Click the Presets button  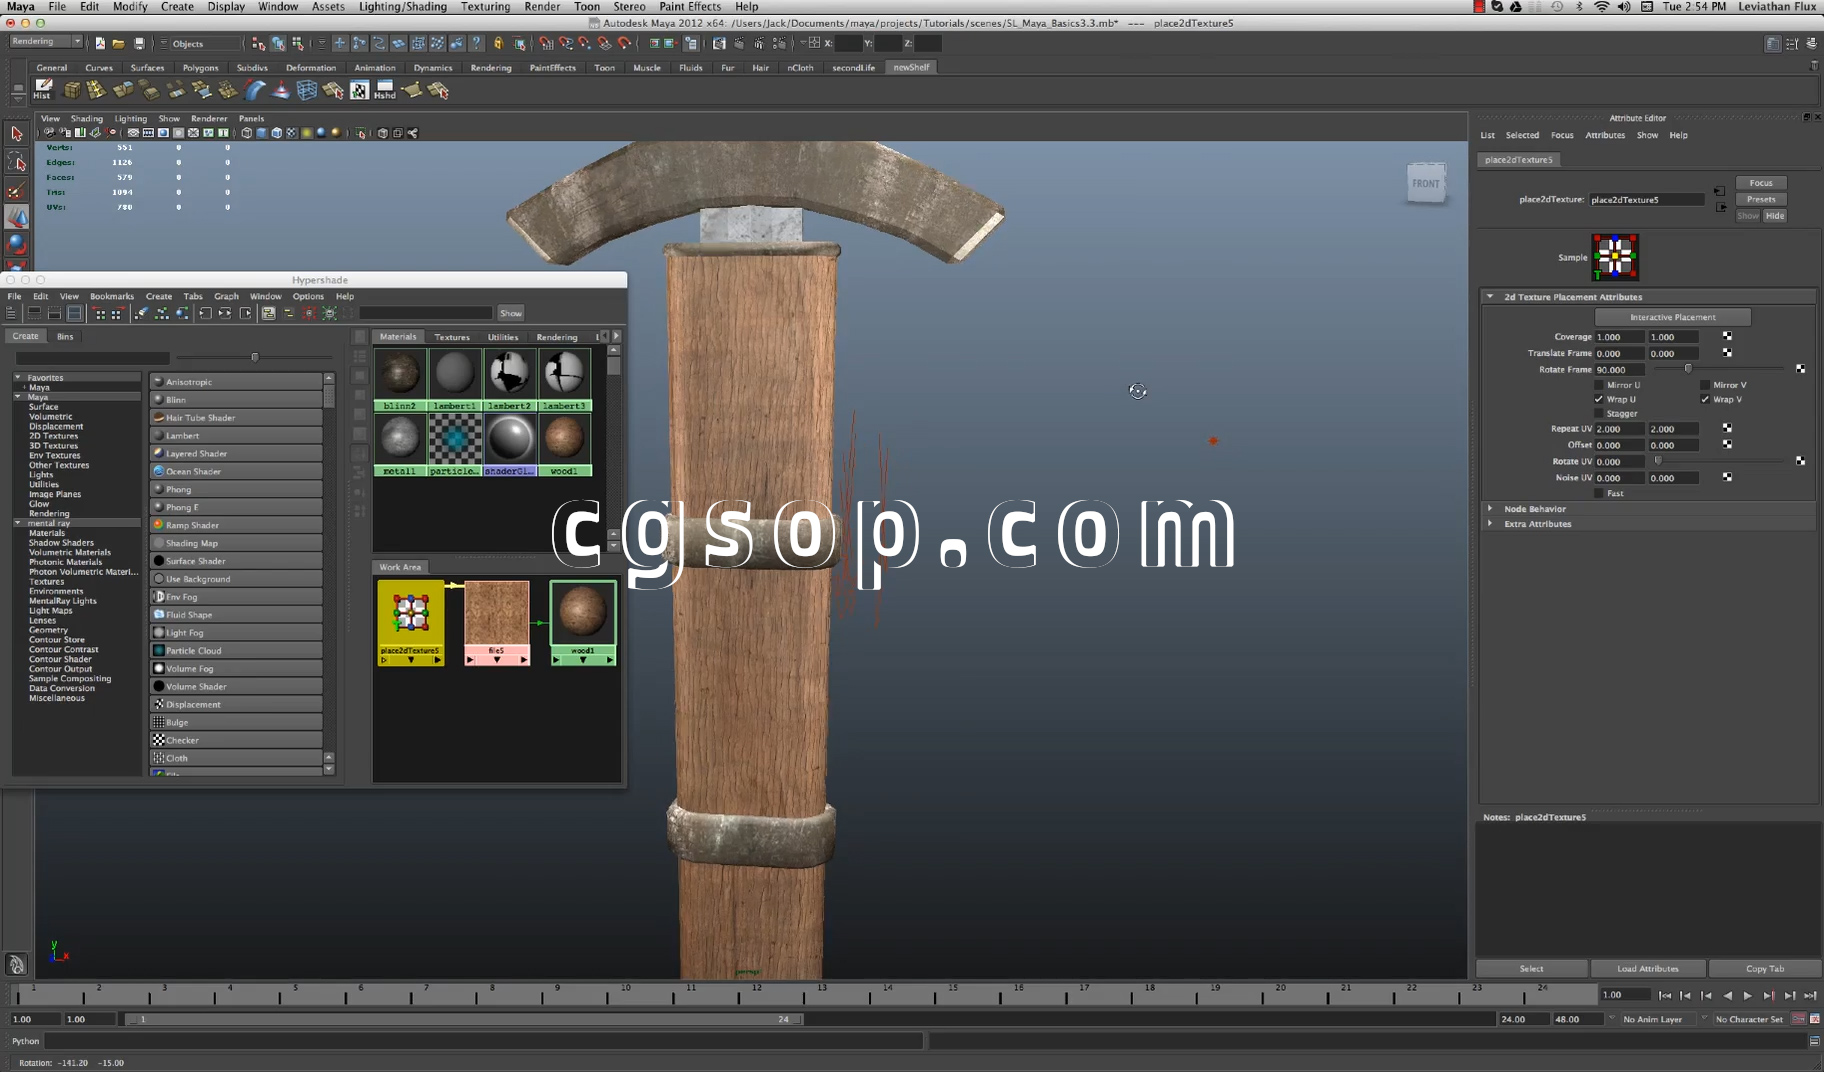pyautogui.click(x=1761, y=199)
